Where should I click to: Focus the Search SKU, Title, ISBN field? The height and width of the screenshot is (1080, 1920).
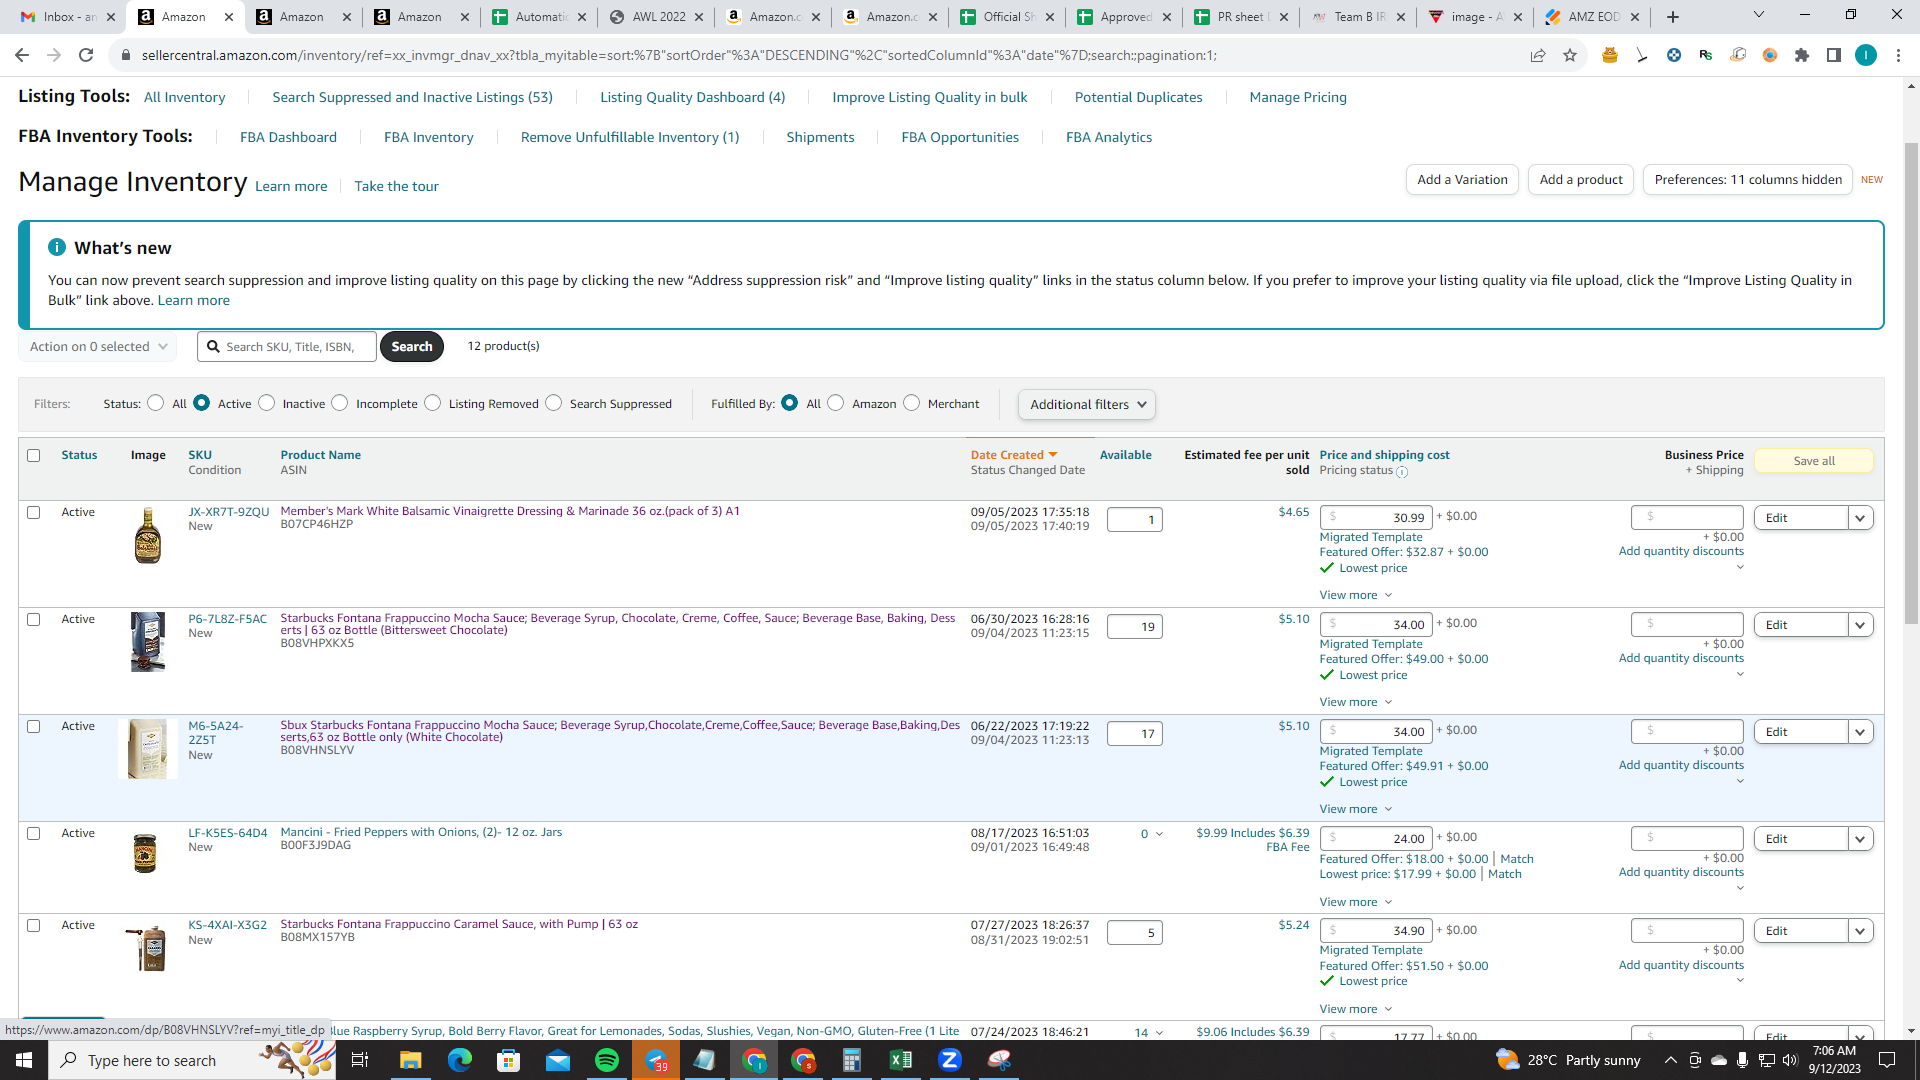287,347
